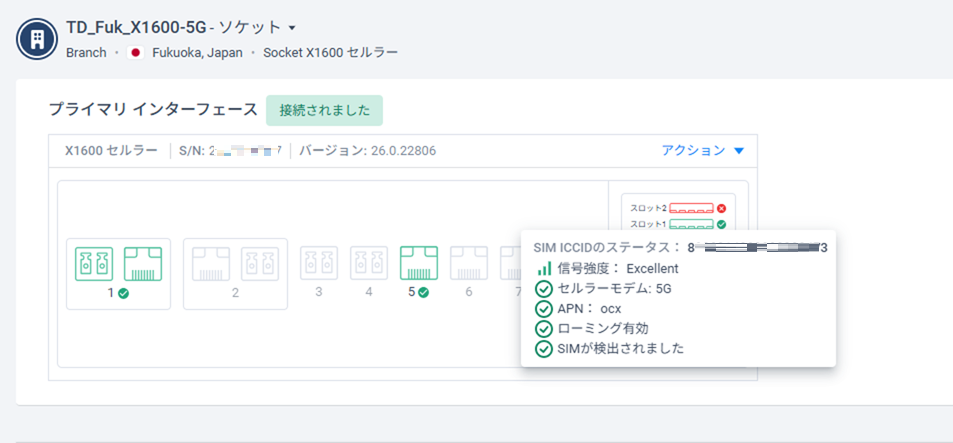The height and width of the screenshot is (443, 953).
Task: Click the SFP icon in port group 2
Action: [x=260, y=264]
